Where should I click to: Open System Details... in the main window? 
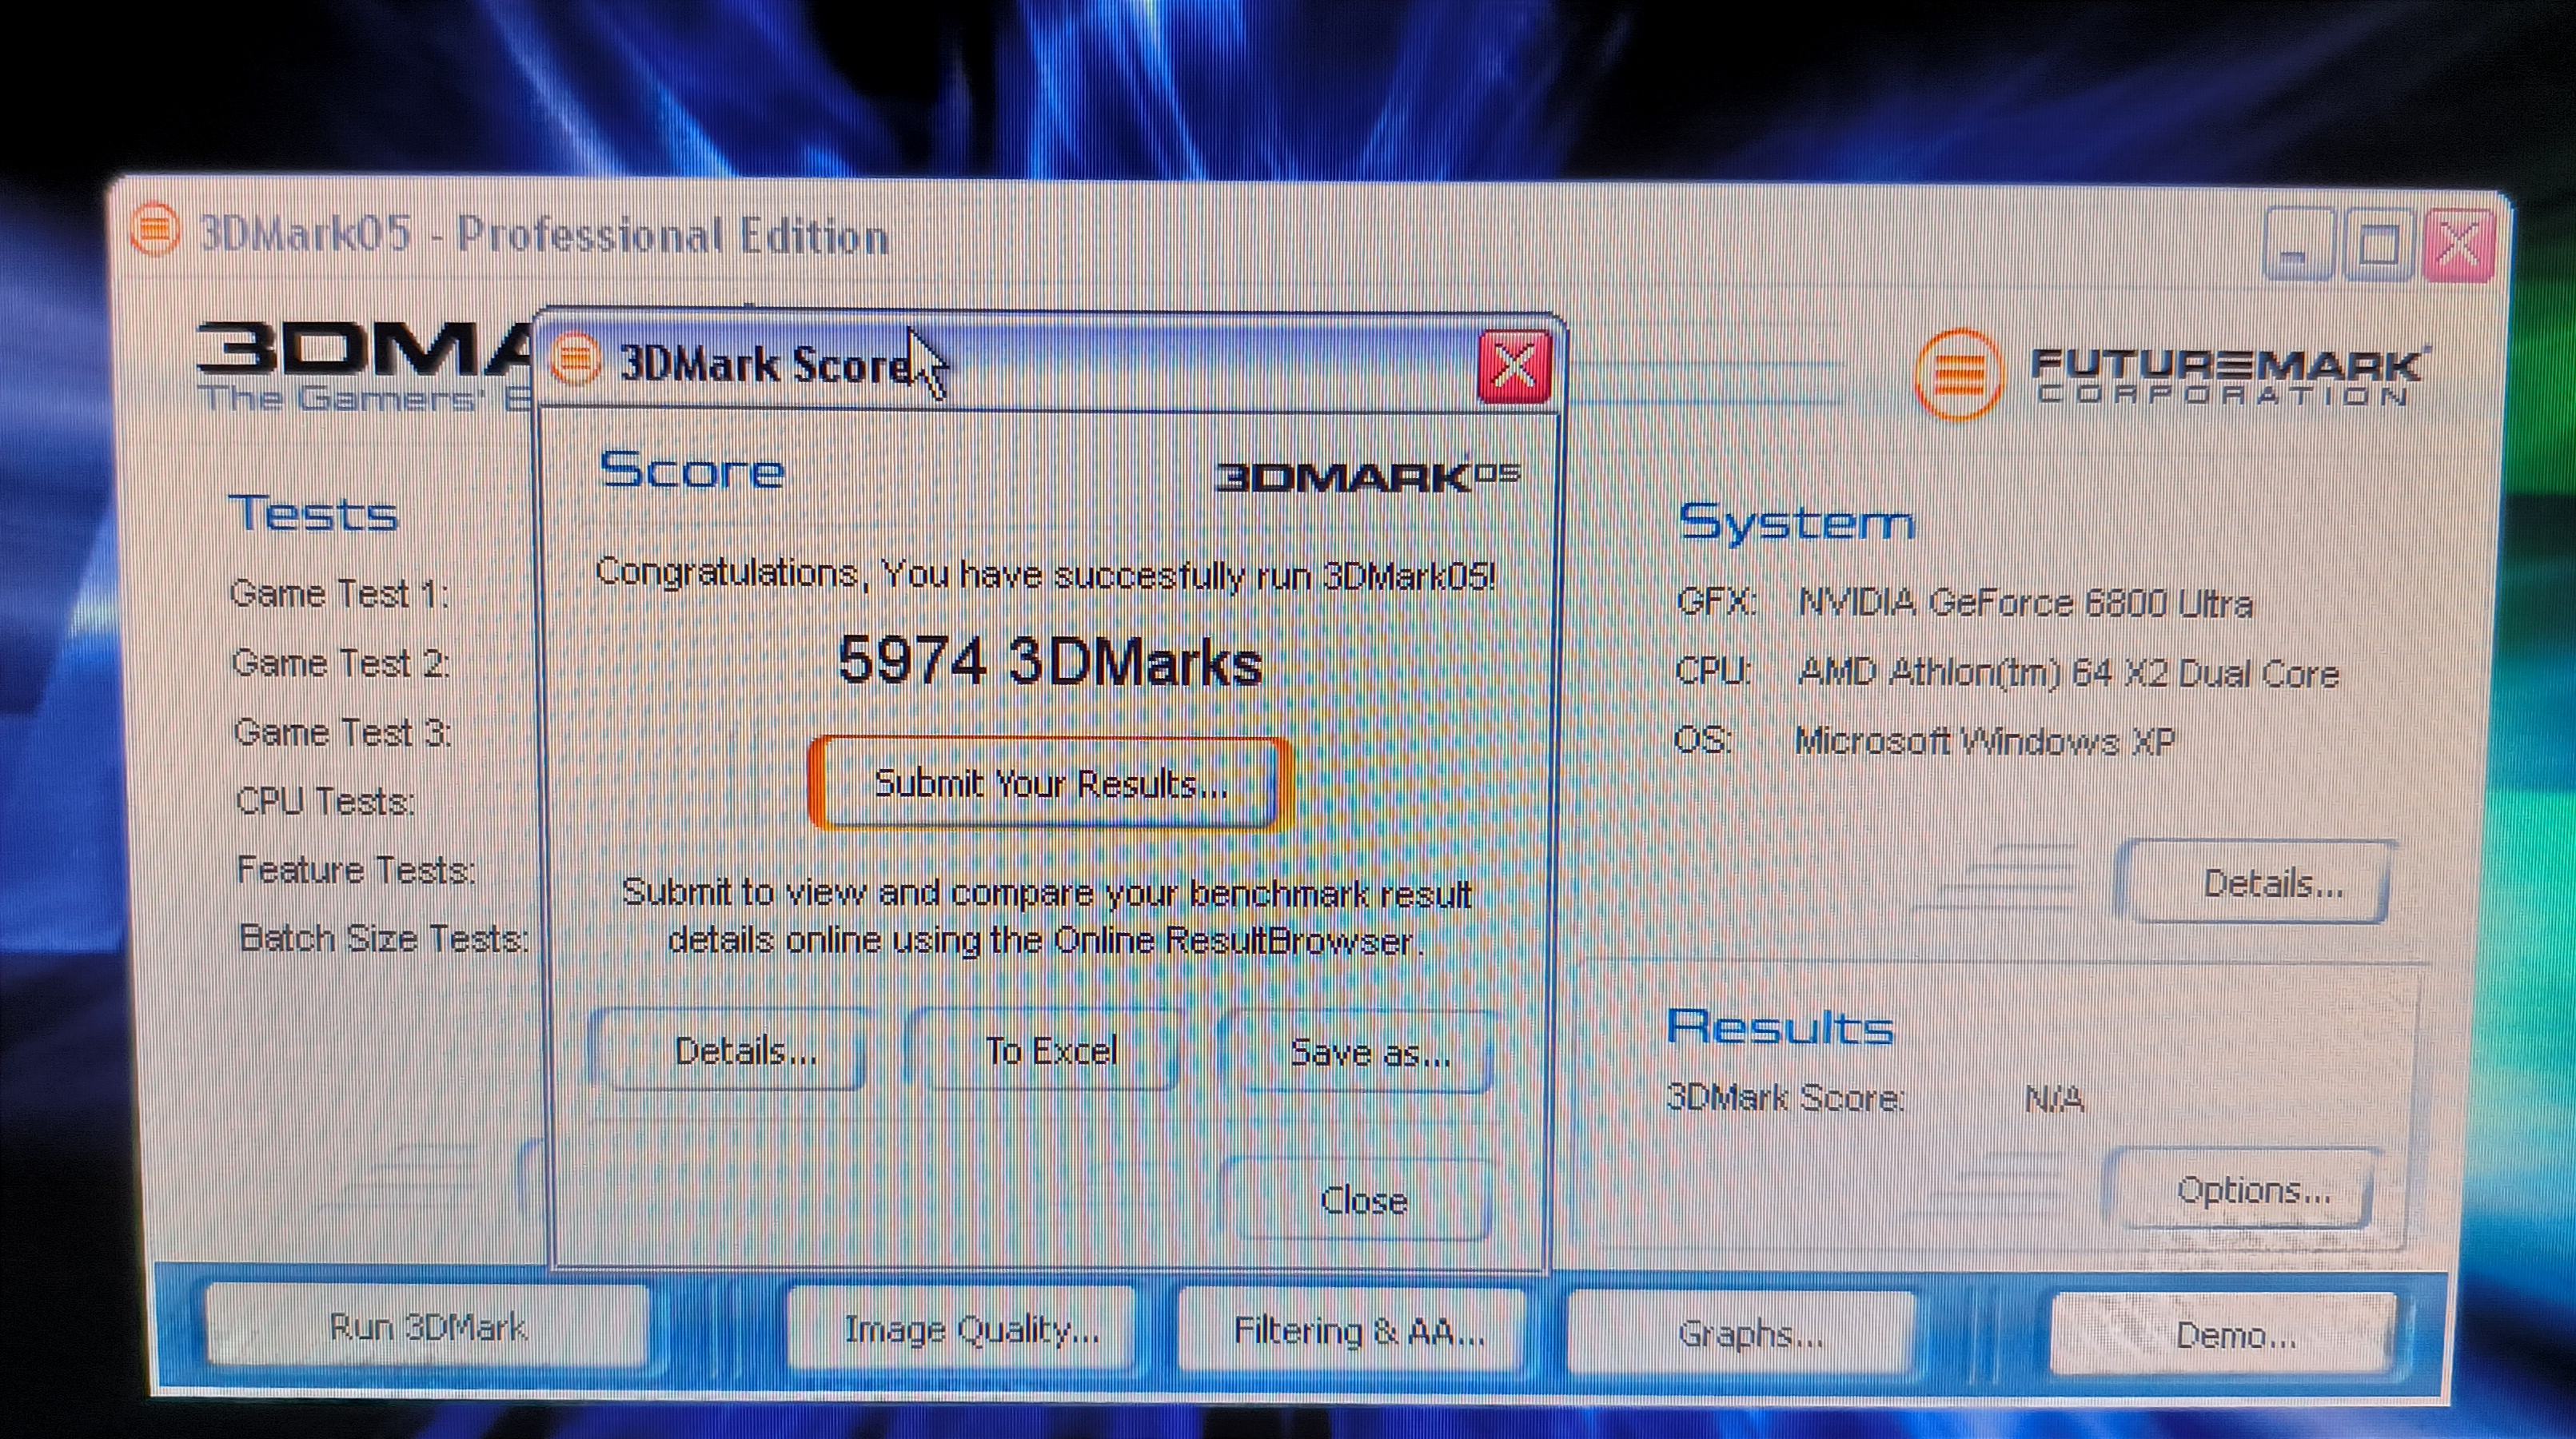click(2259, 883)
